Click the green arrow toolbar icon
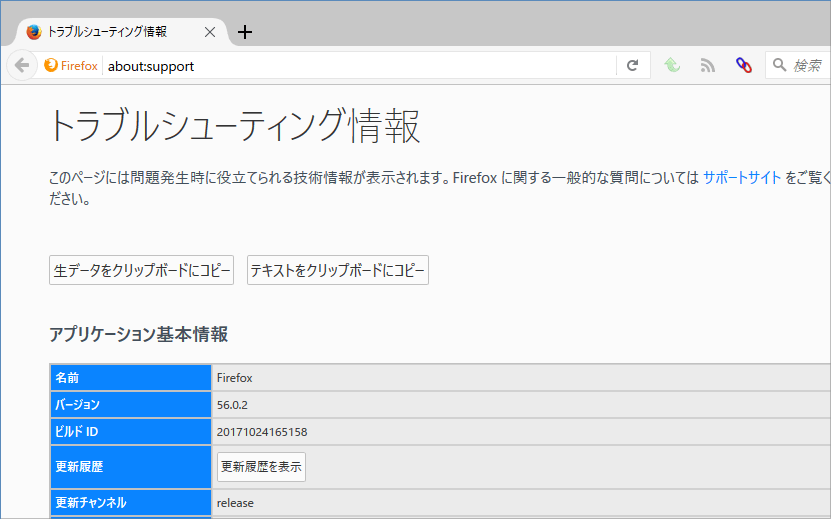 [x=672, y=65]
